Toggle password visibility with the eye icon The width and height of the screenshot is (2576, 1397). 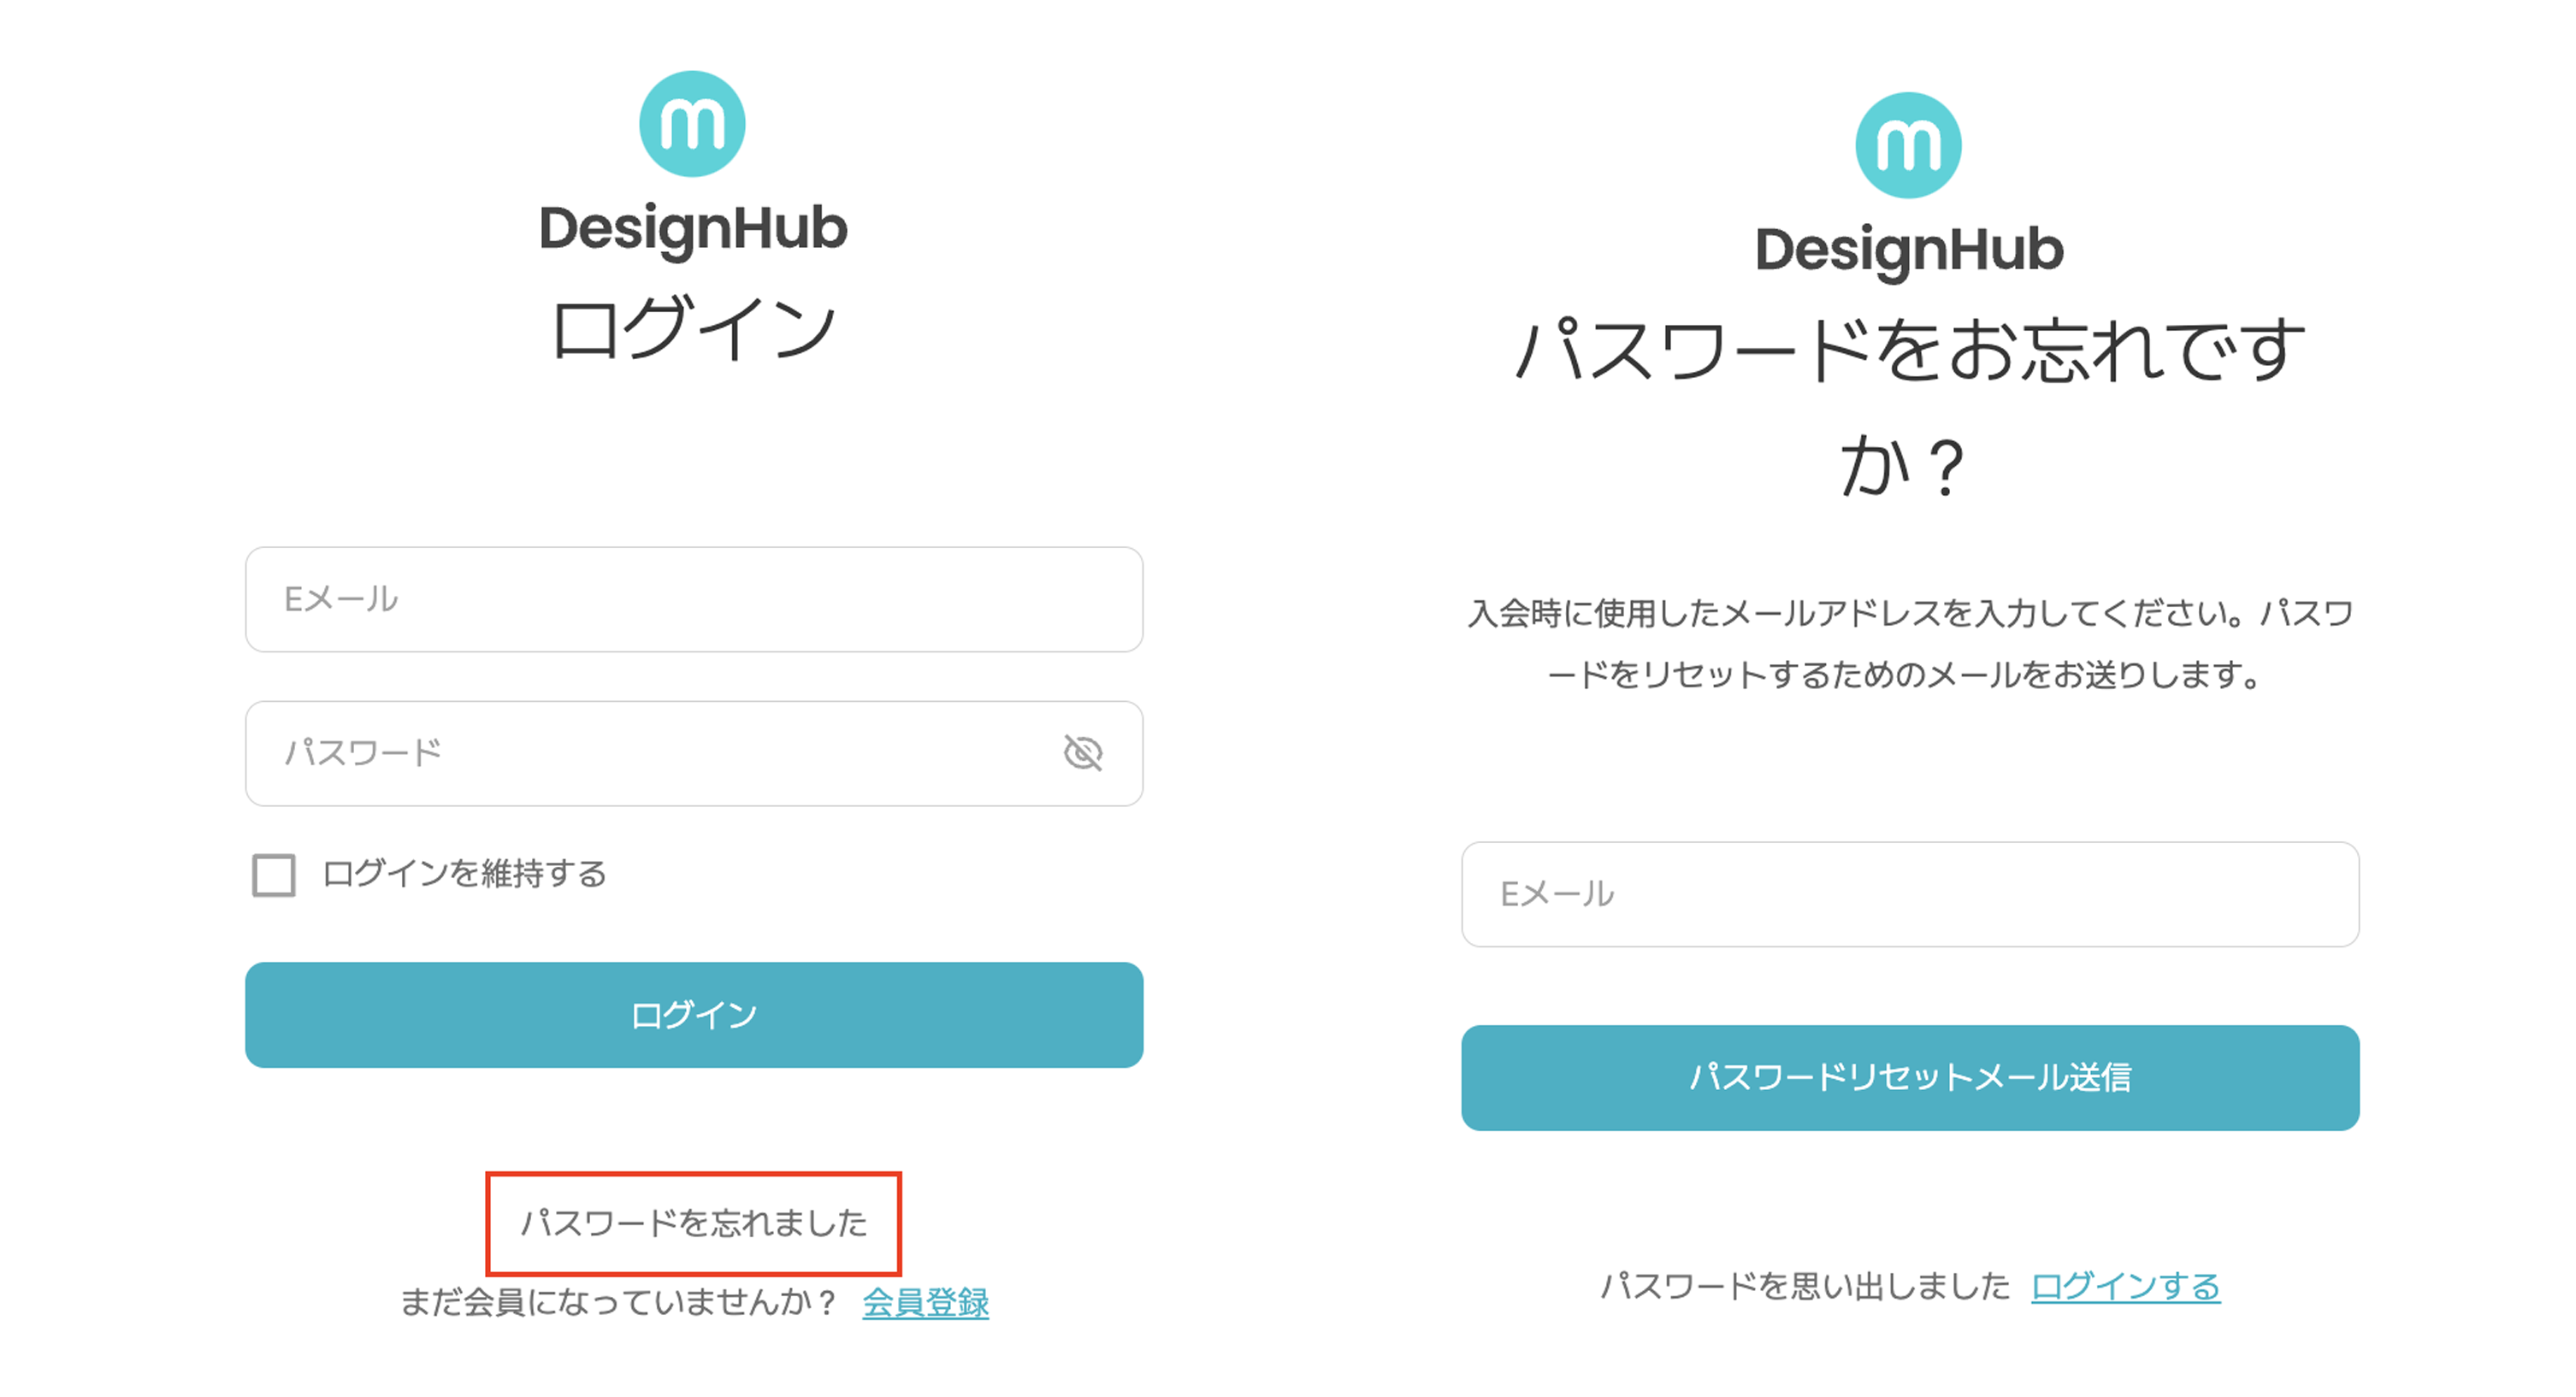click(1083, 755)
